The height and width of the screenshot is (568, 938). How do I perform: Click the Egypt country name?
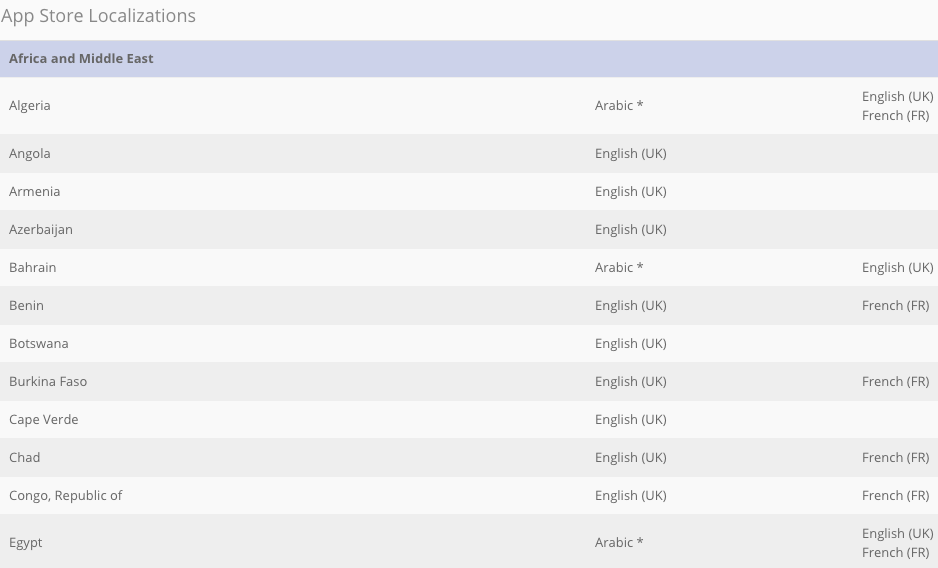[x=26, y=543]
